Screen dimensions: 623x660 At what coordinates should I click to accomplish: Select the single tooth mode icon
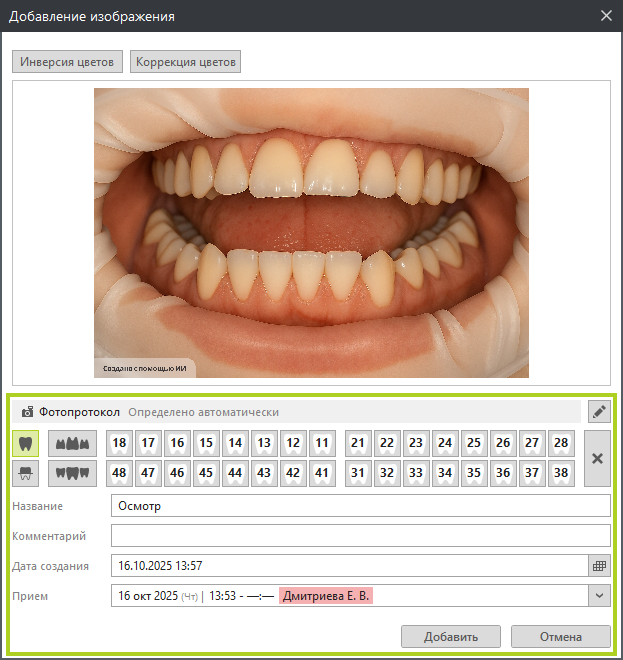pos(26,443)
